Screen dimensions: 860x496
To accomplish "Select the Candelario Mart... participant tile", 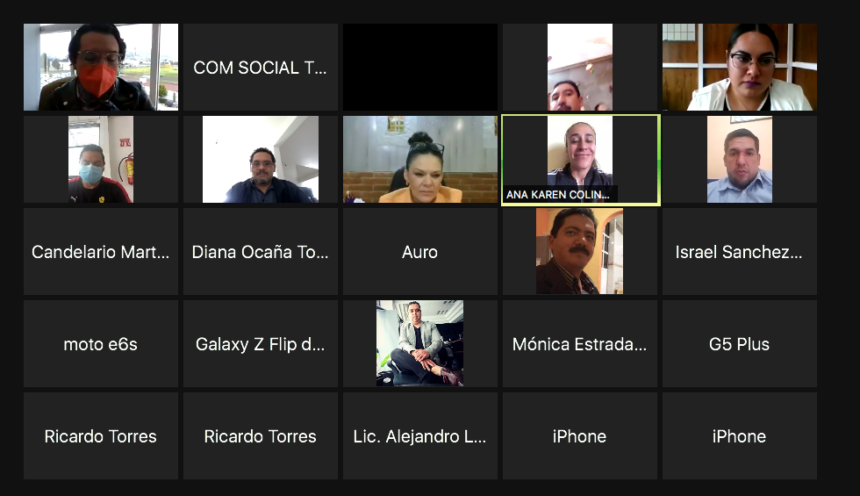I will (x=101, y=251).
